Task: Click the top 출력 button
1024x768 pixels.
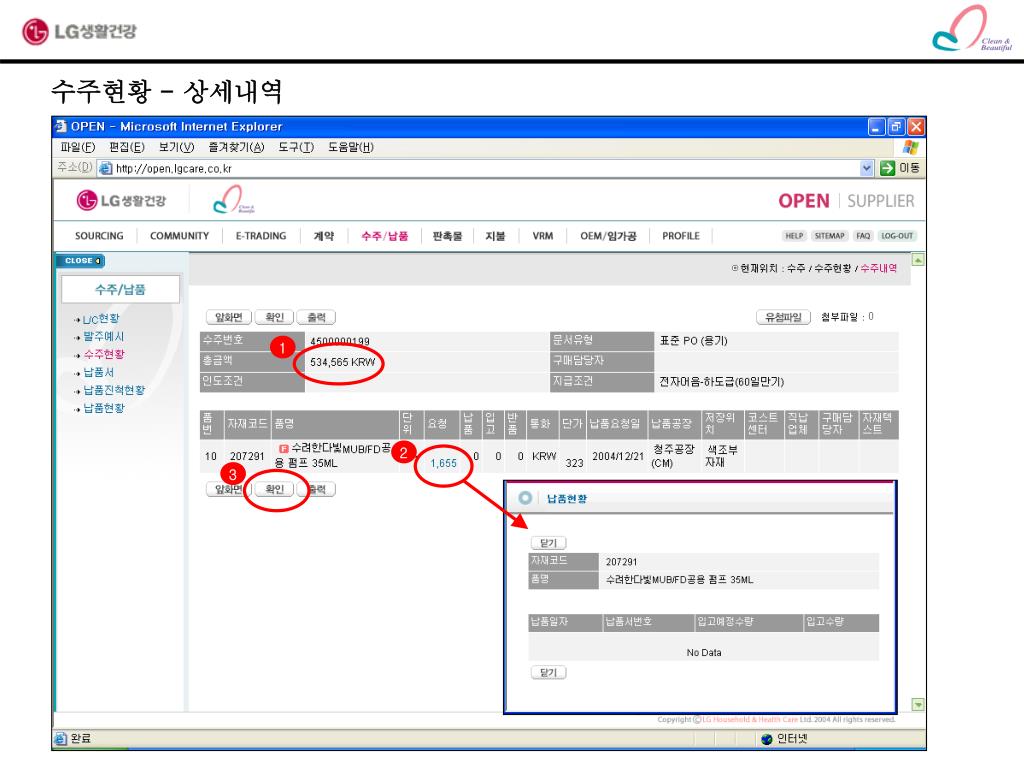Action: [316, 317]
